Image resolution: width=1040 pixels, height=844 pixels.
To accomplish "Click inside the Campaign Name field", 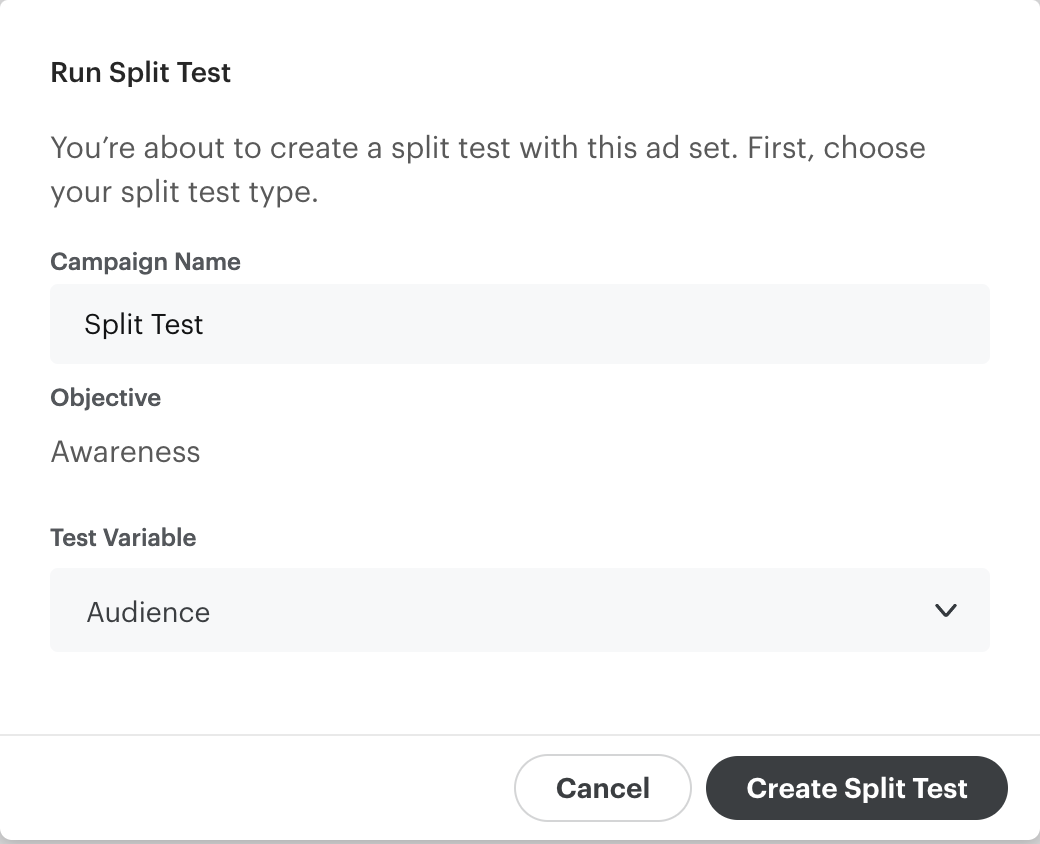I will [x=520, y=324].
